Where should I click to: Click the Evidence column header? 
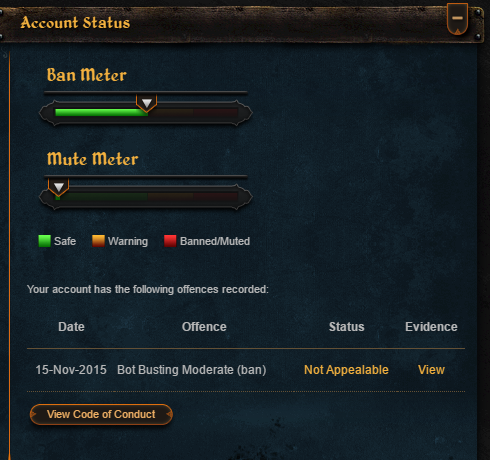[x=431, y=327]
